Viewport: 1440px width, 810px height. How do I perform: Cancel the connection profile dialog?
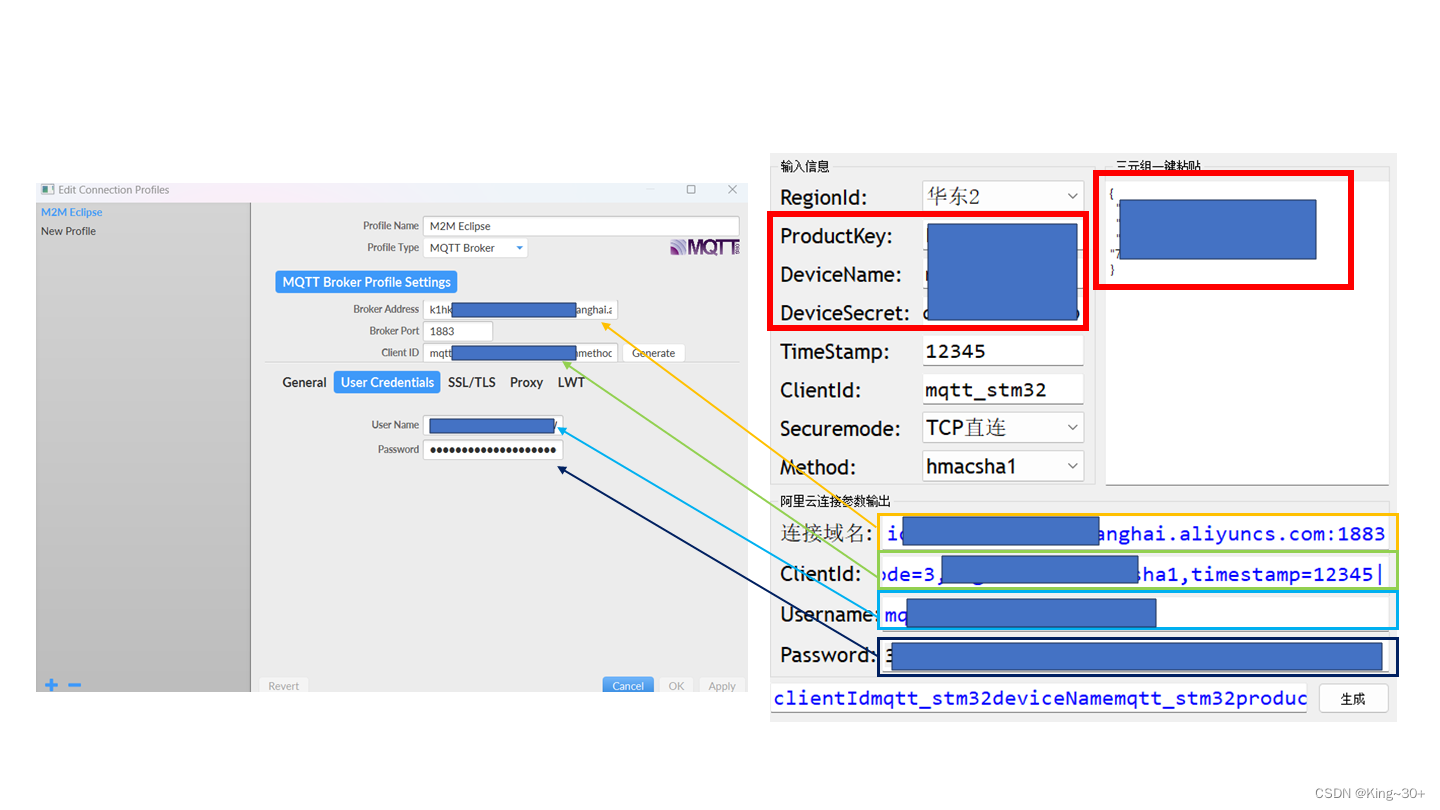[x=628, y=686]
